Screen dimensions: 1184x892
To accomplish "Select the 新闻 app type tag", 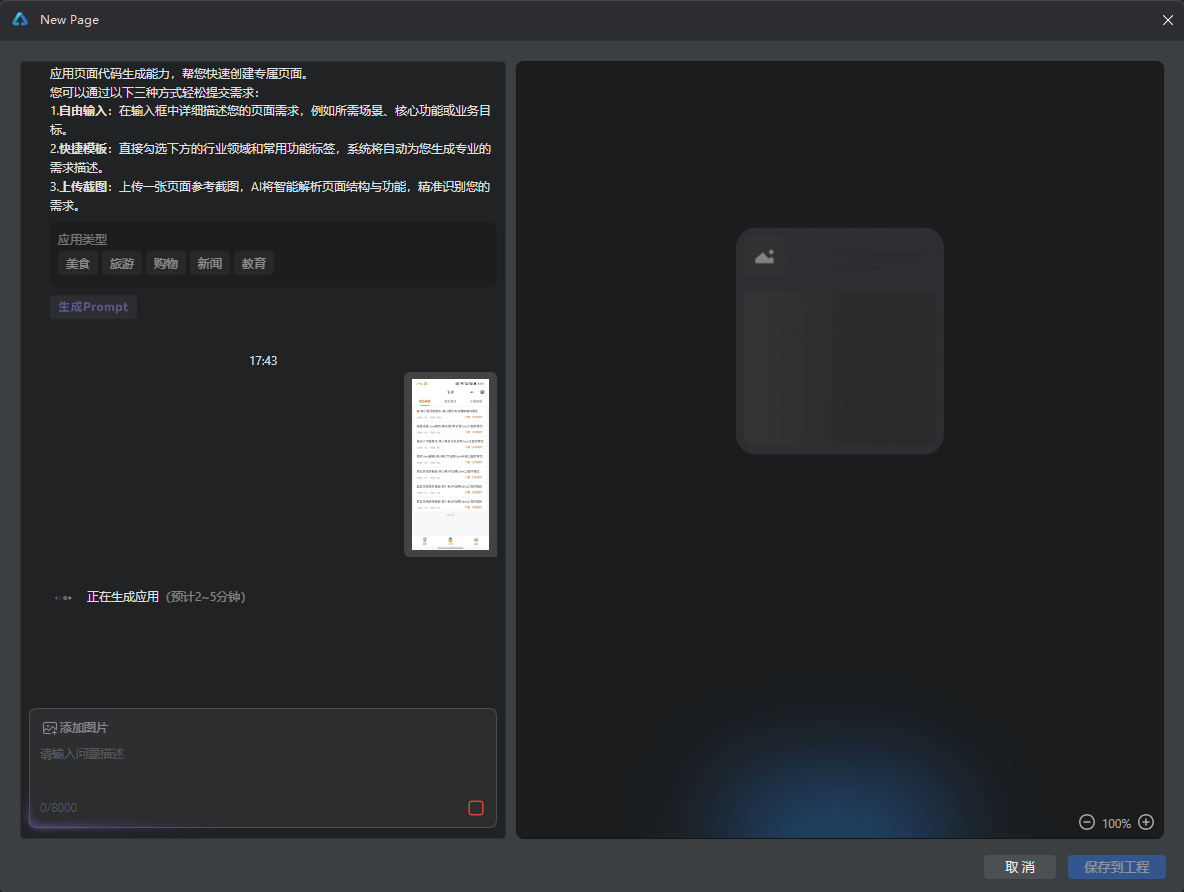I will (209, 264).
